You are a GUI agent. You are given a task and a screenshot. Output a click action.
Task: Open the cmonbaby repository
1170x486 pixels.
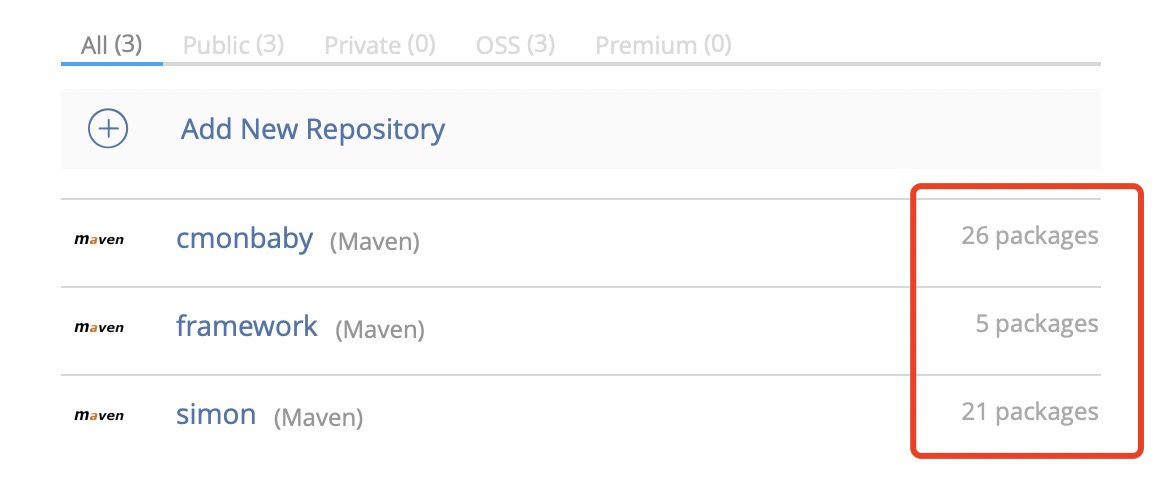[244, 239]
